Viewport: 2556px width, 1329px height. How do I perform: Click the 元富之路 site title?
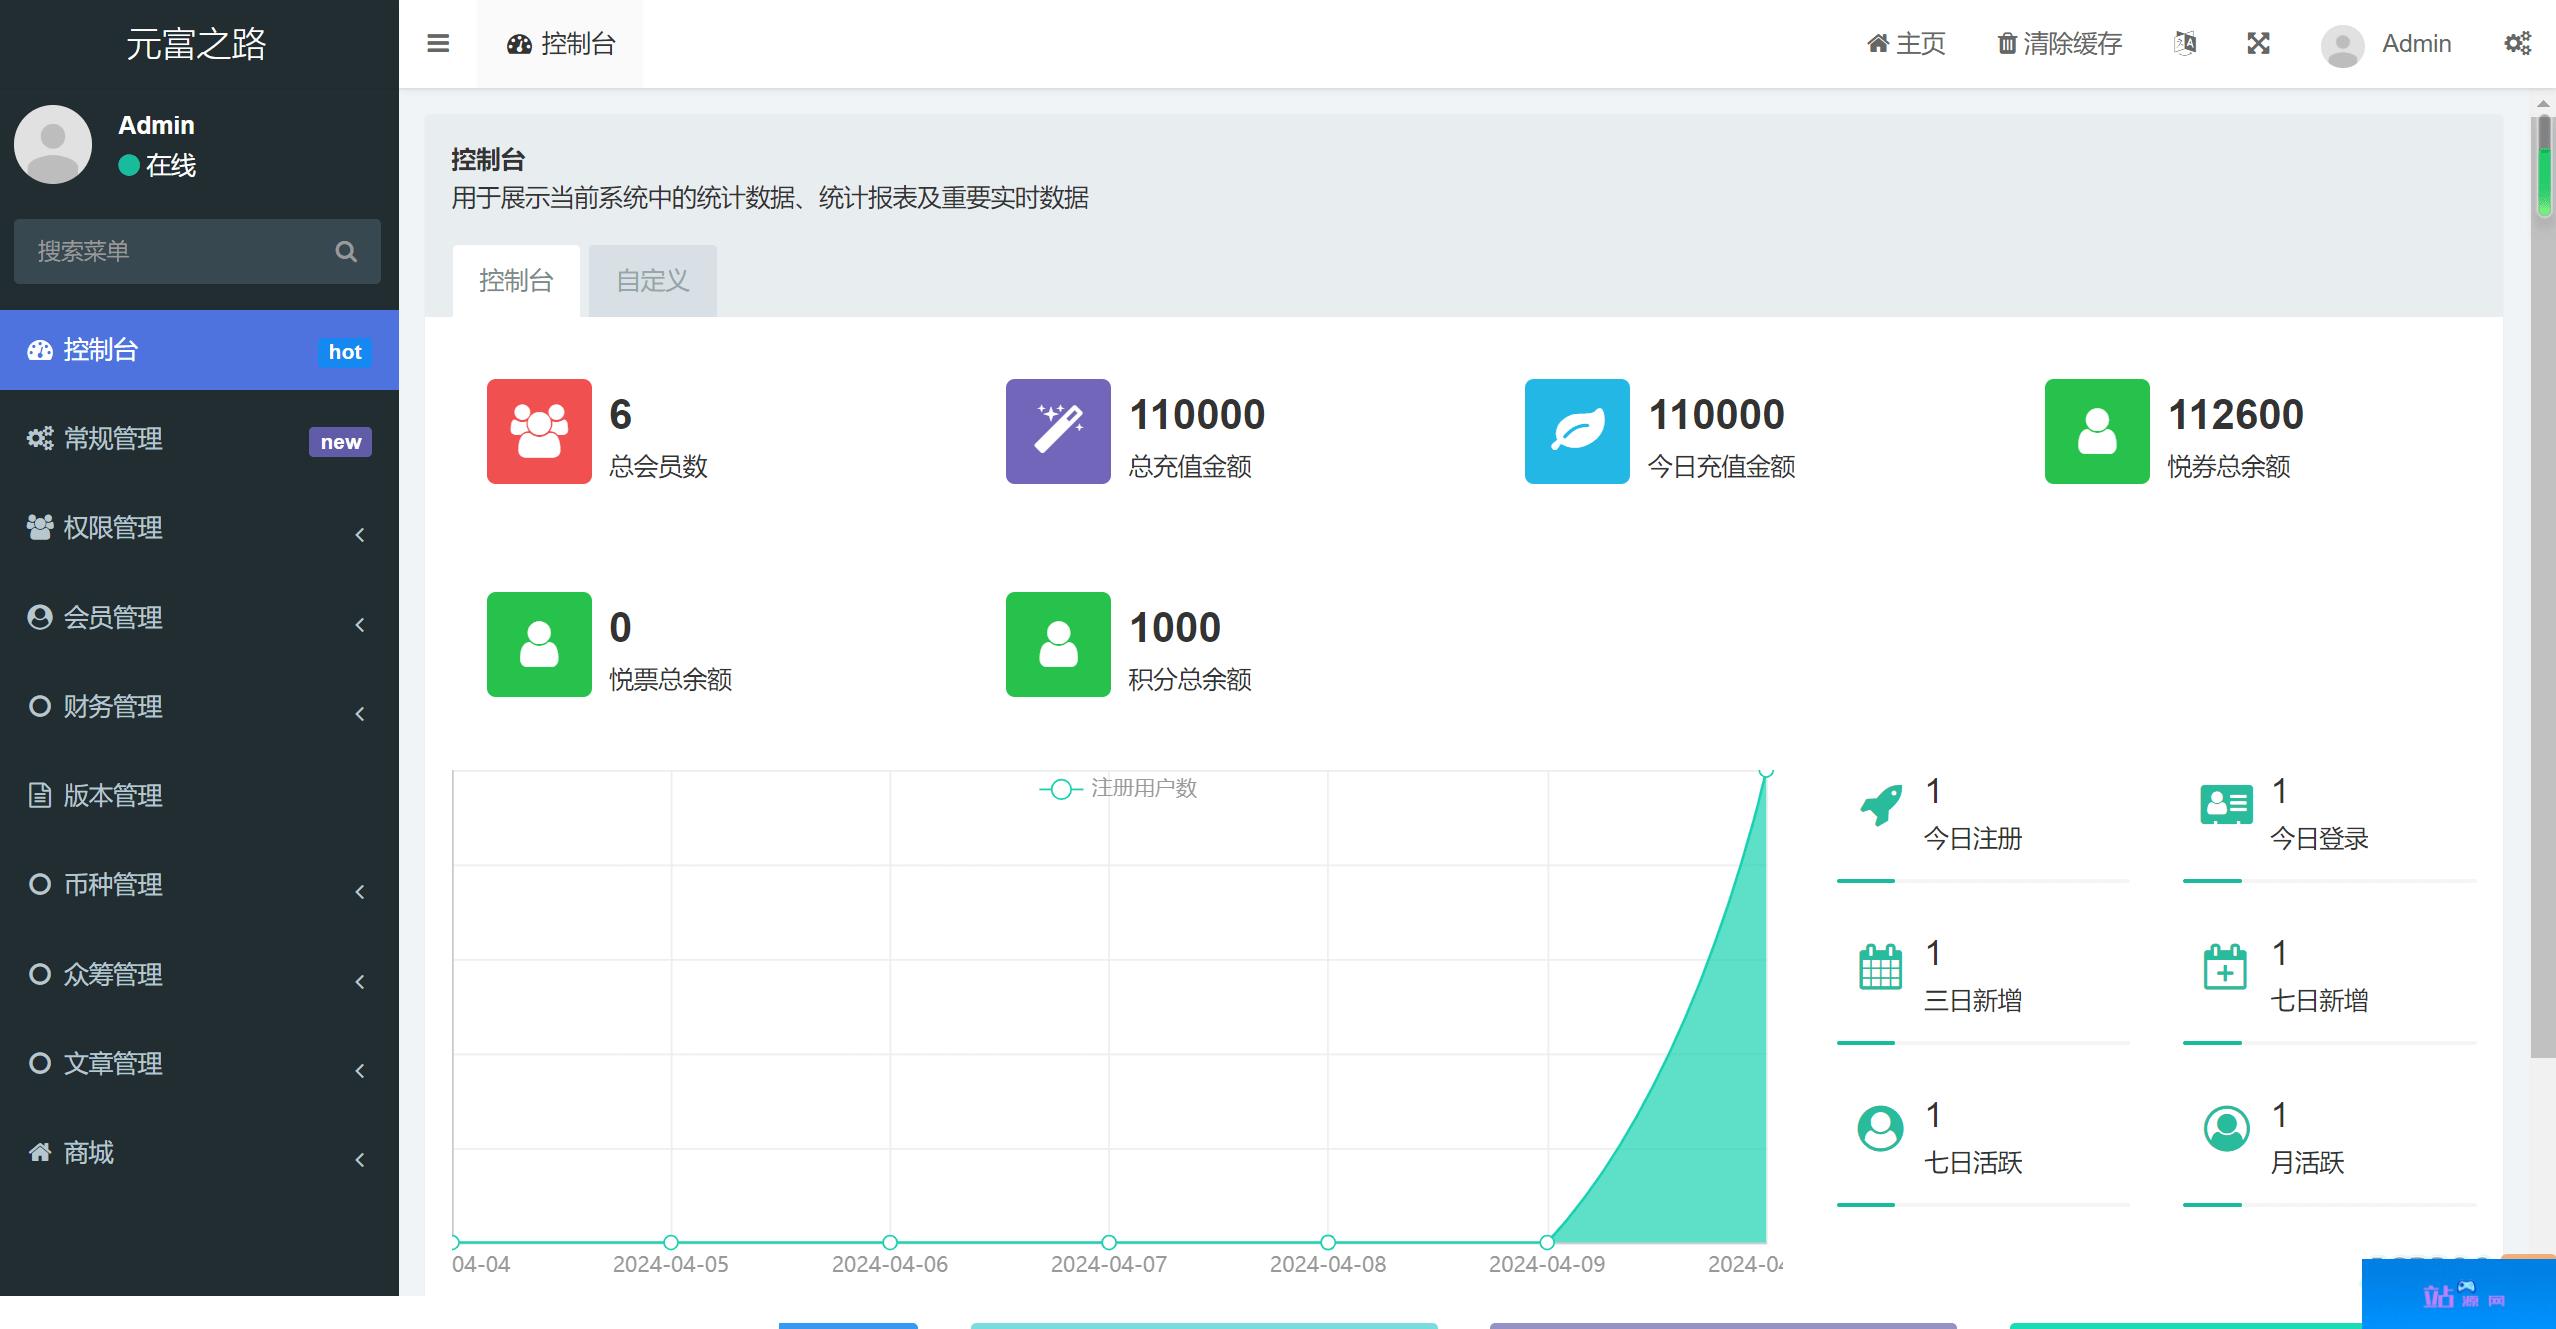click(x=196, y=44)
